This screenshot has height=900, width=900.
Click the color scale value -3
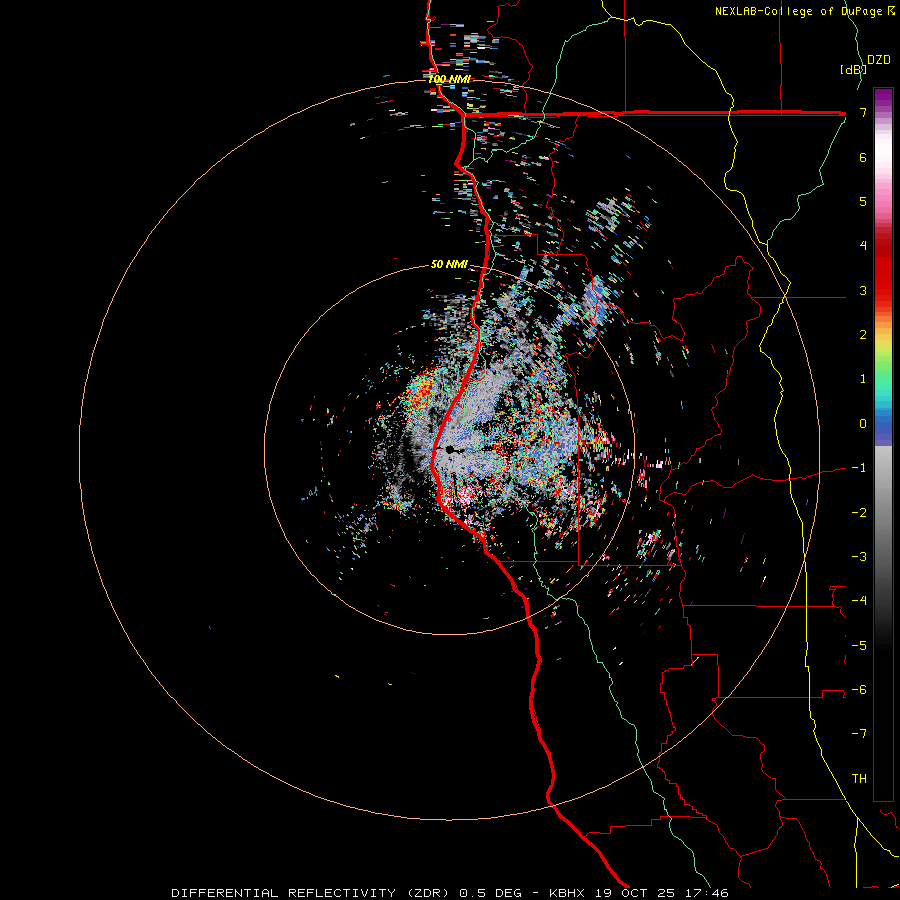tap(859, 557)
